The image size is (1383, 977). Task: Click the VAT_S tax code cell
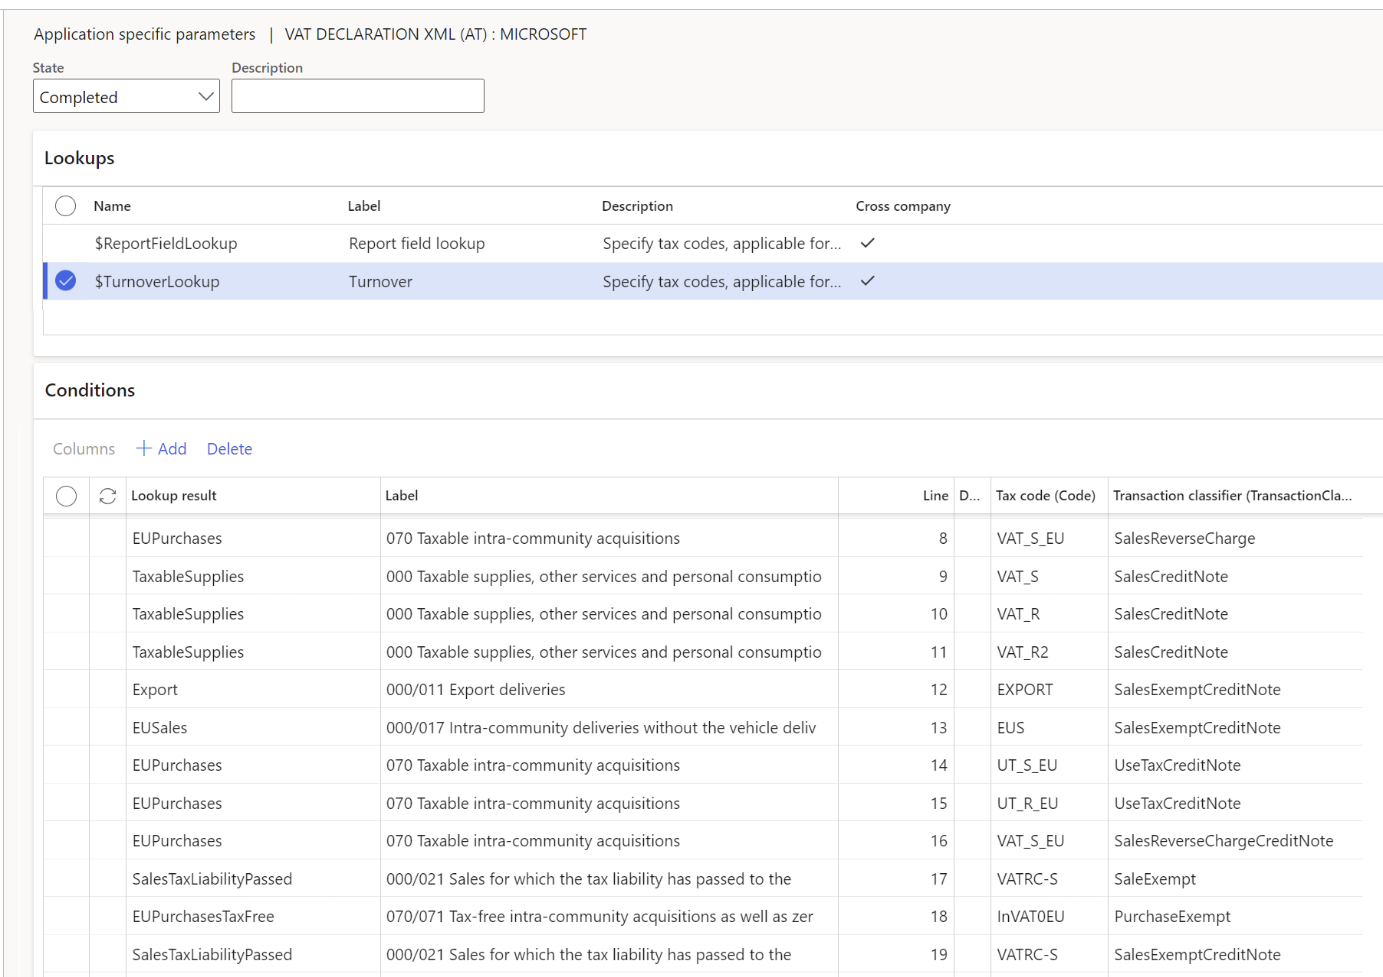(x=1018, y=576)
